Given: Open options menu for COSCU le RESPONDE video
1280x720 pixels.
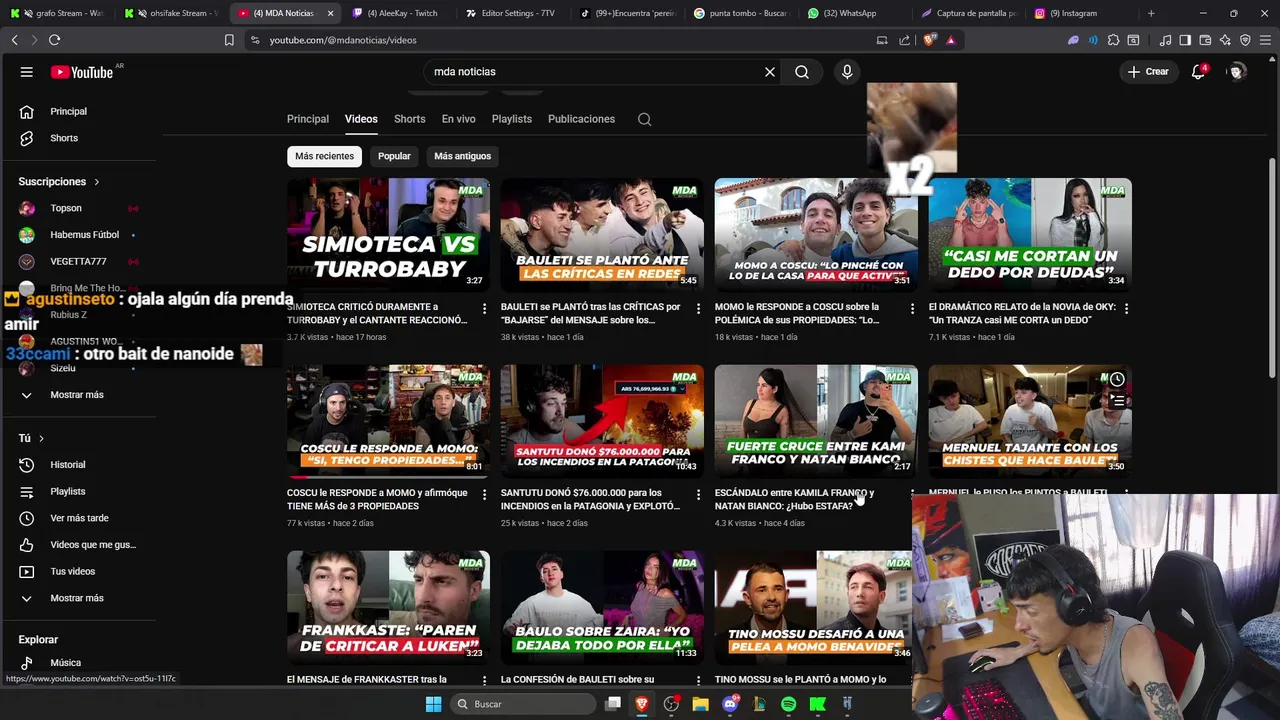Looking at the screenshot, I should (484, 495).
